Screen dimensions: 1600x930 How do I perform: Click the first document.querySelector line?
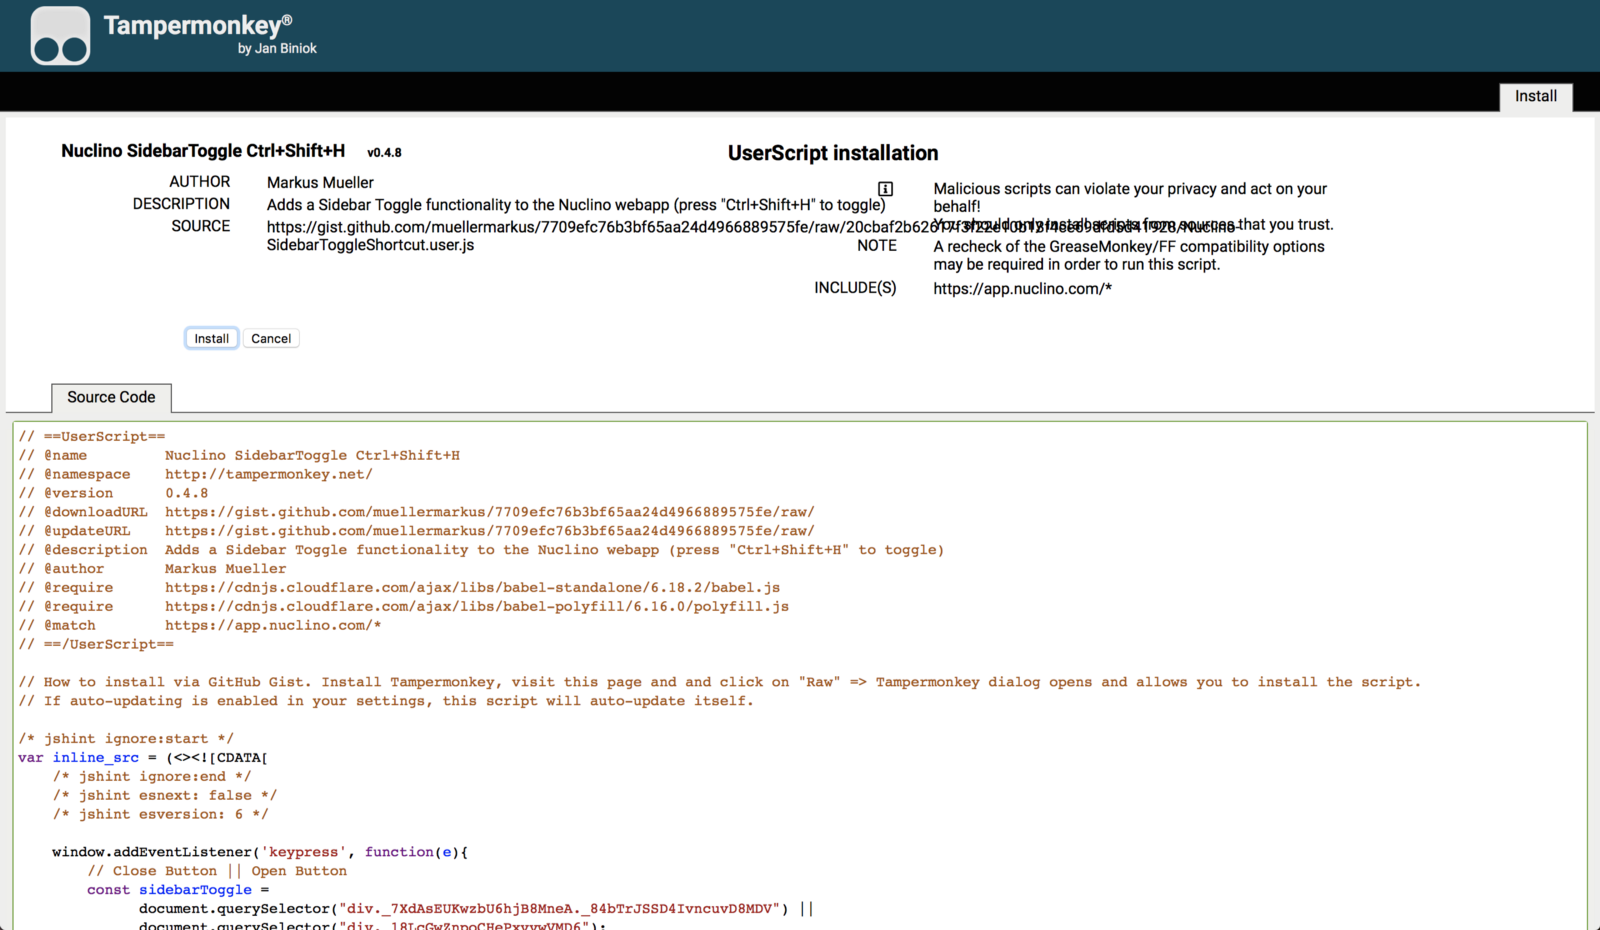(x=476, y=909)
